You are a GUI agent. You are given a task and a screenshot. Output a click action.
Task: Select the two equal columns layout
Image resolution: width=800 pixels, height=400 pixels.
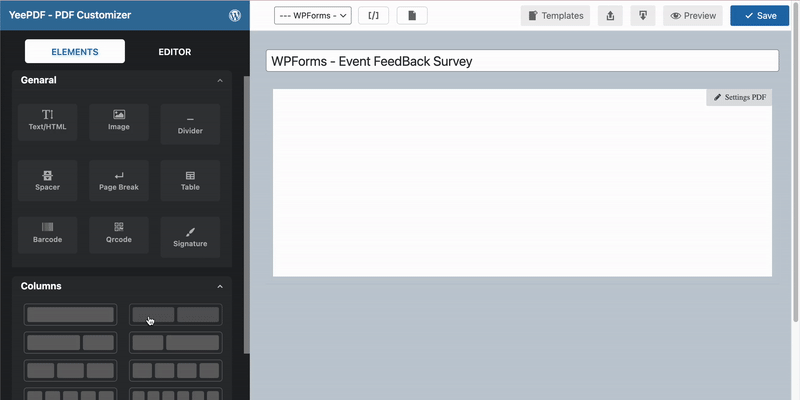(x=176, y=315)
